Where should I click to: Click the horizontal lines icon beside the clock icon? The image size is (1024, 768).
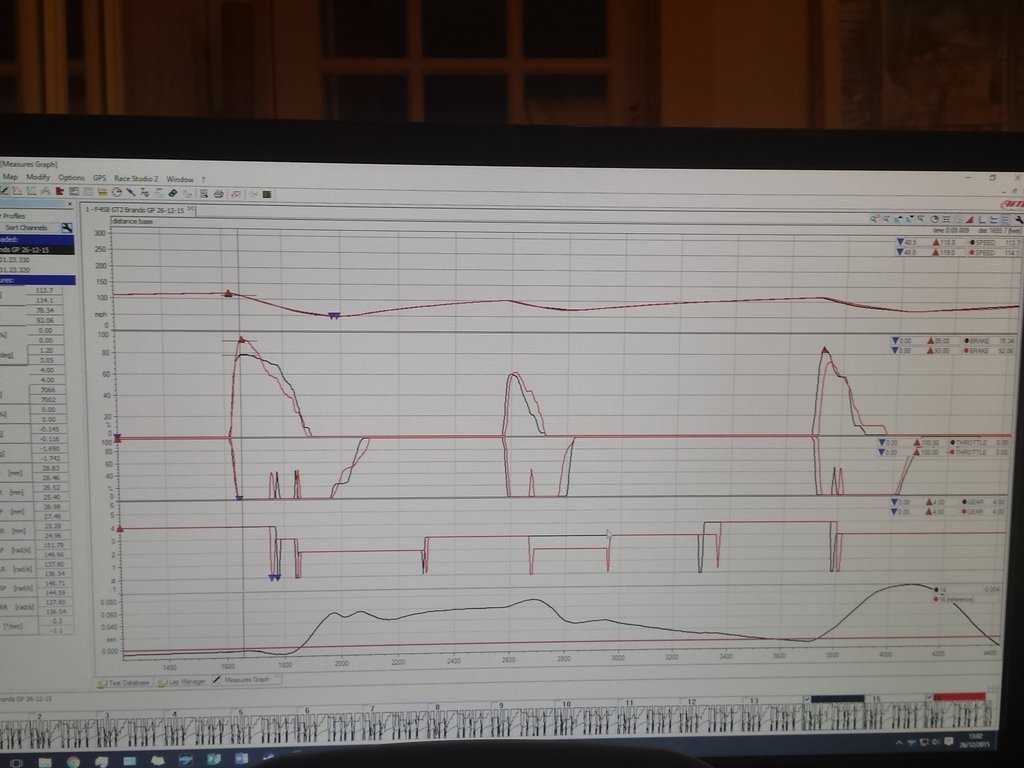point(946,219)
